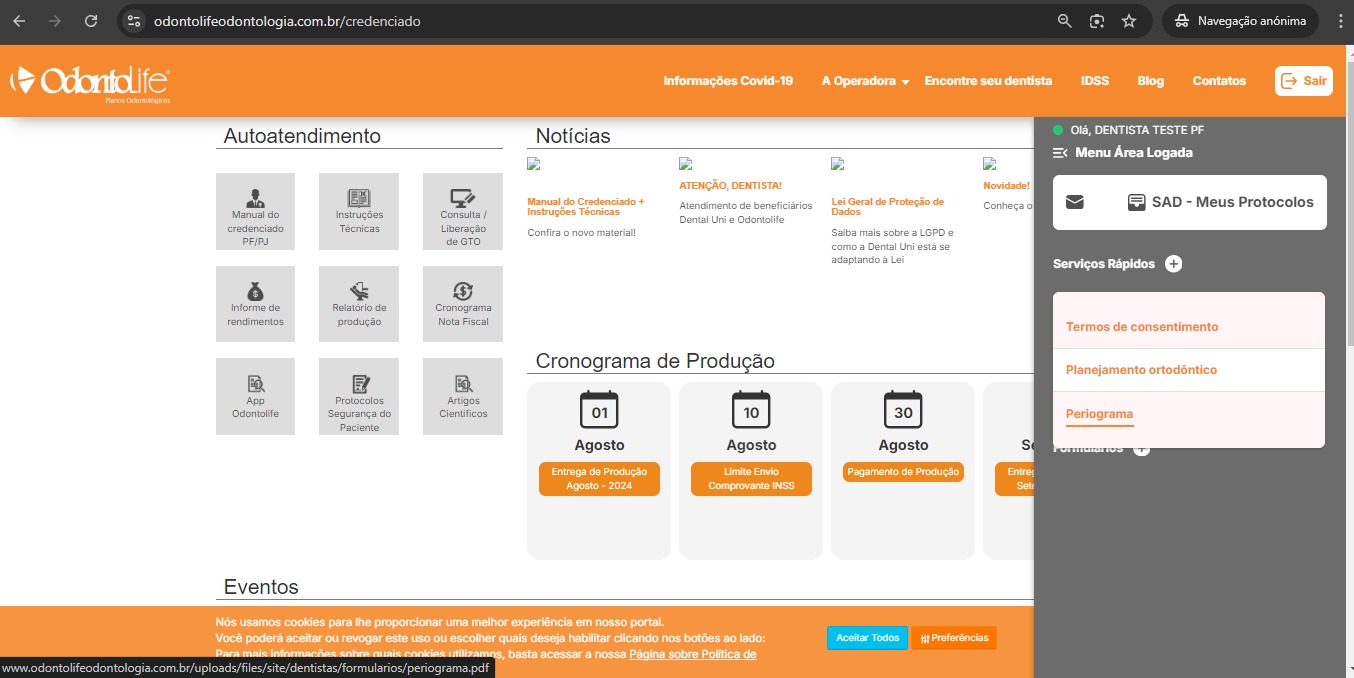Open Consulta / Liberação de GTO tile
The width and height of the screenshot is (1354, 678).
[x=463, y=211]
